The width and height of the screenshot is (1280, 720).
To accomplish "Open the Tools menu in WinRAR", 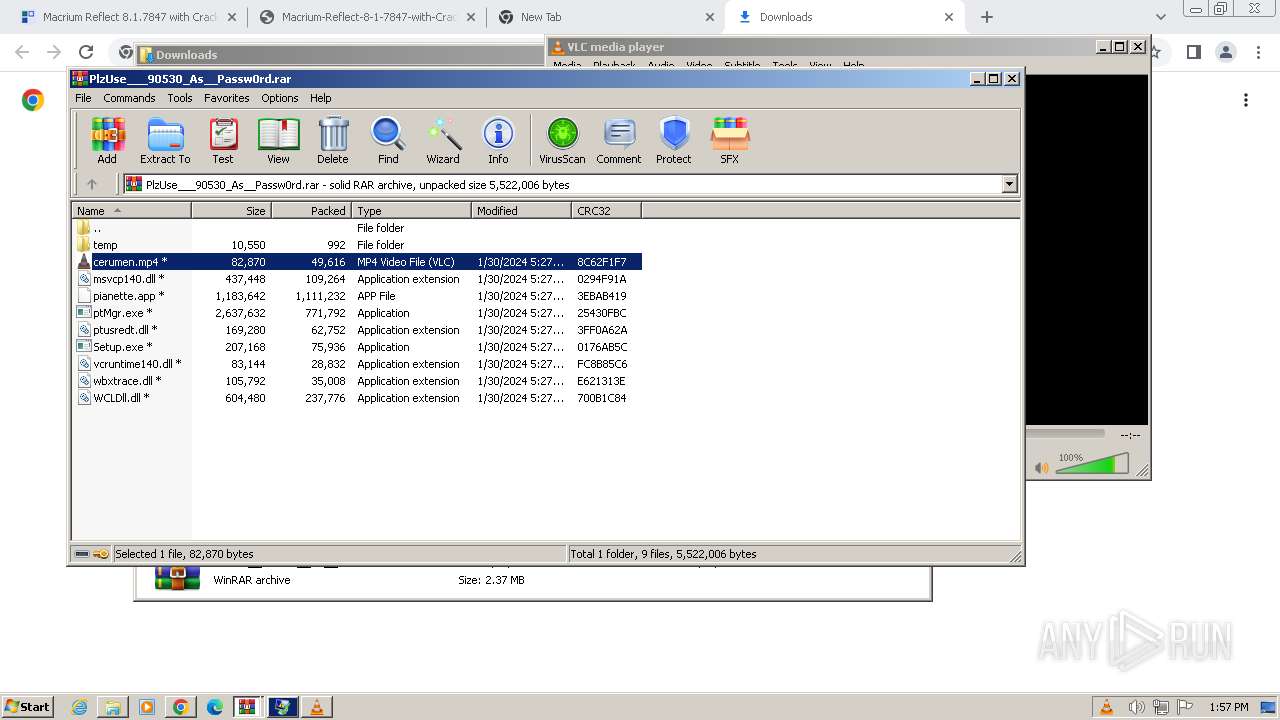I will (180, 98).
